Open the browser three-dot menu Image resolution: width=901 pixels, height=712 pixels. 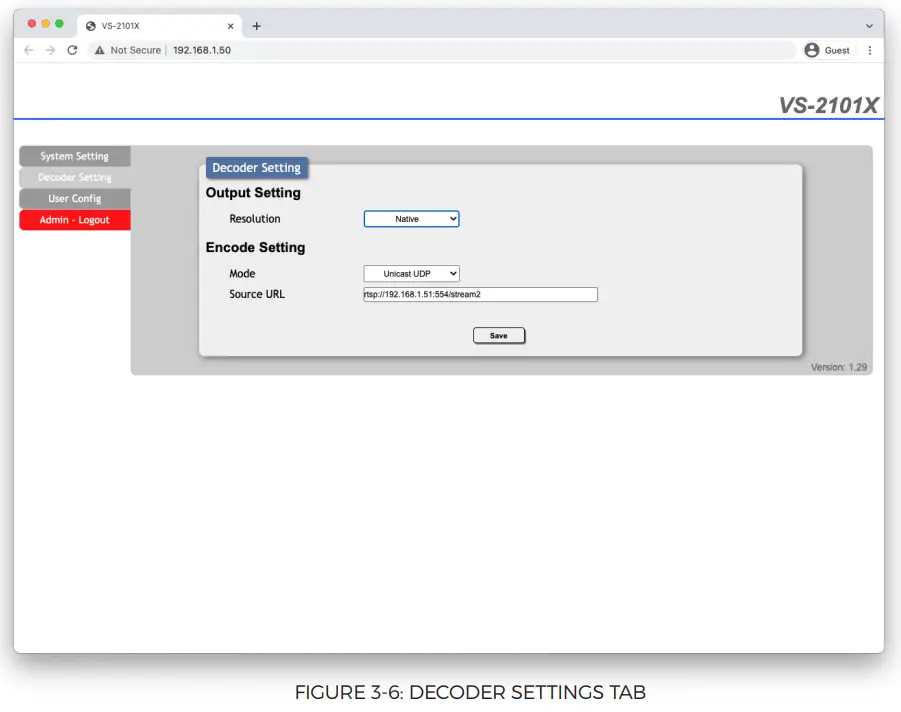(869, 49)
